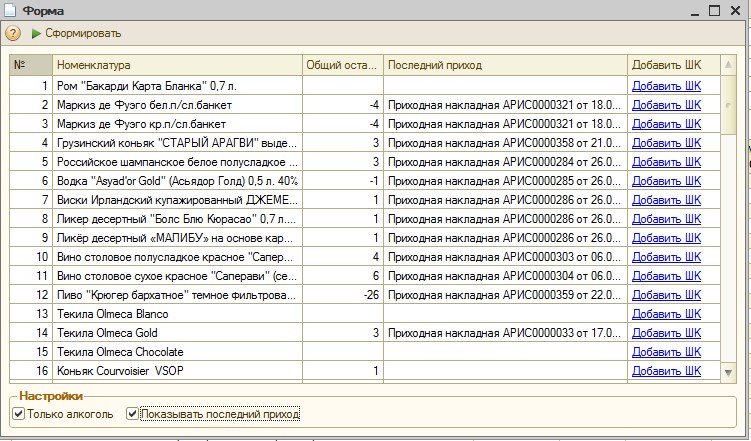Select Ликер десертный "Болс Блю Кюрасао" cell

[177, 219]
